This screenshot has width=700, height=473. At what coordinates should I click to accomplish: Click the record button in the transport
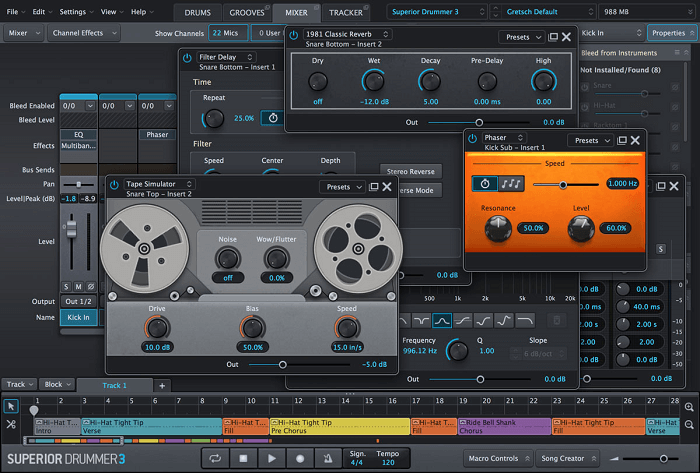[300, 458]
